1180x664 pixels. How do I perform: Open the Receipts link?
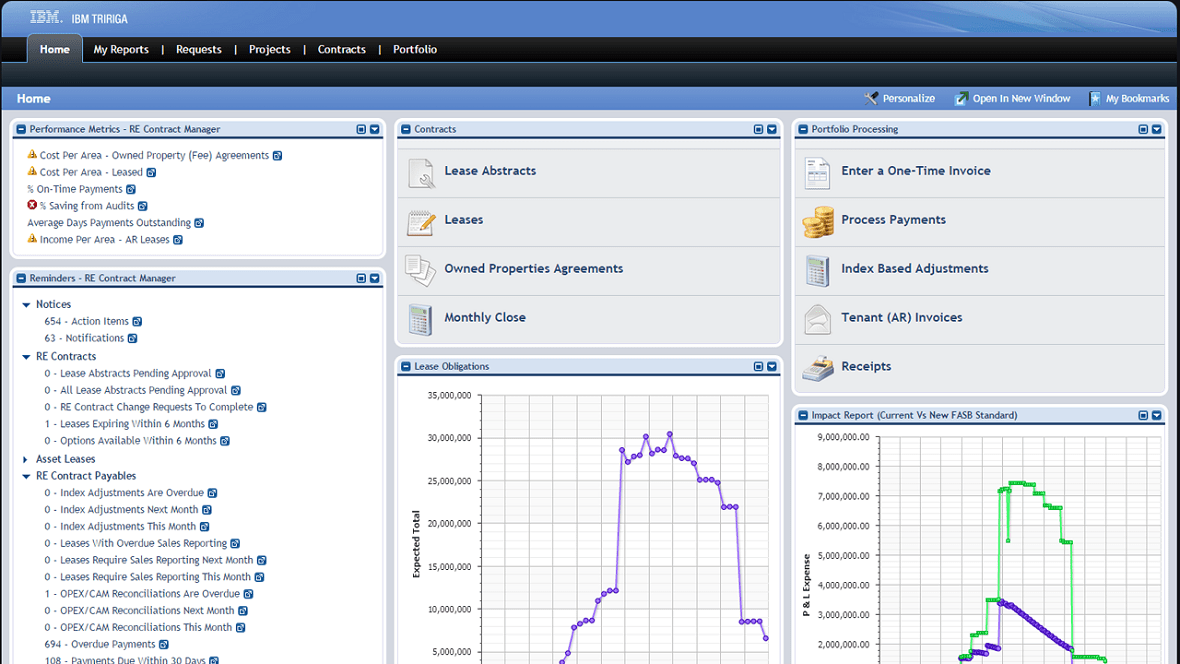tap(866, 367)
